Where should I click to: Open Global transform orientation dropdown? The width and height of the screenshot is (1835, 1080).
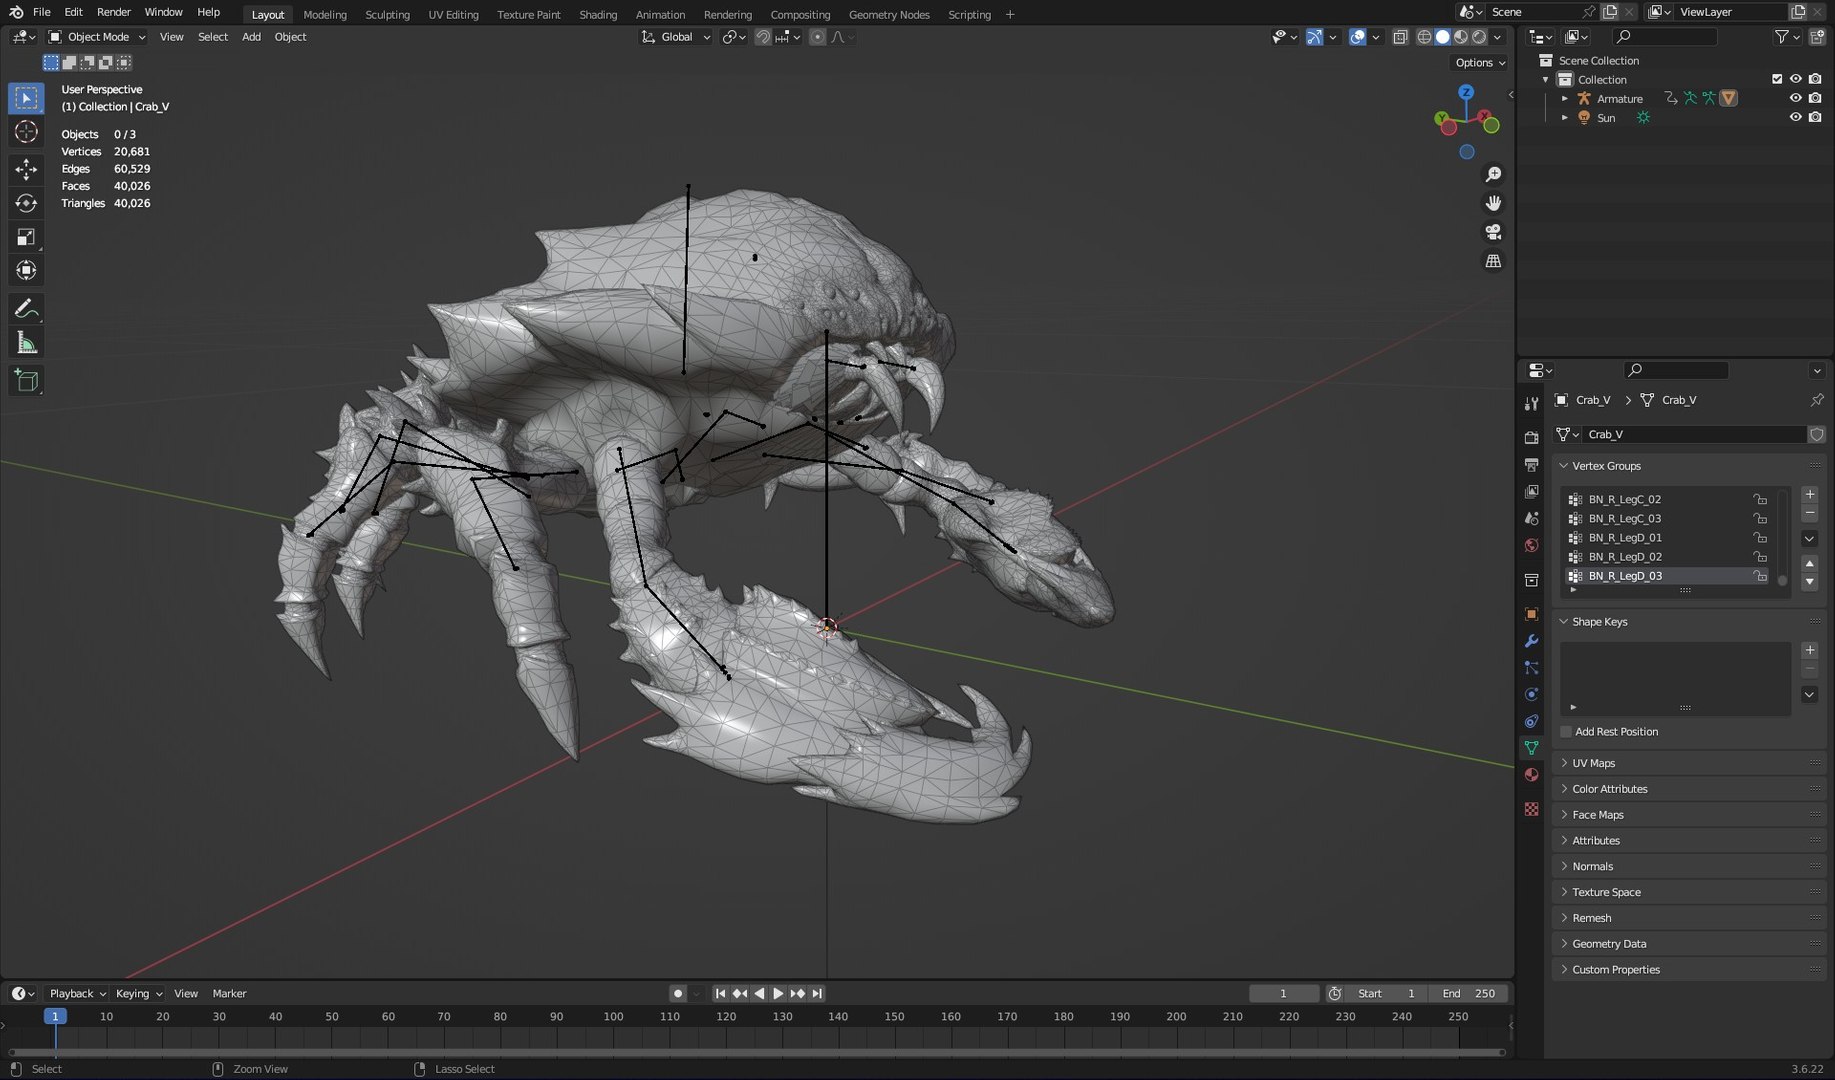point(676,37)
